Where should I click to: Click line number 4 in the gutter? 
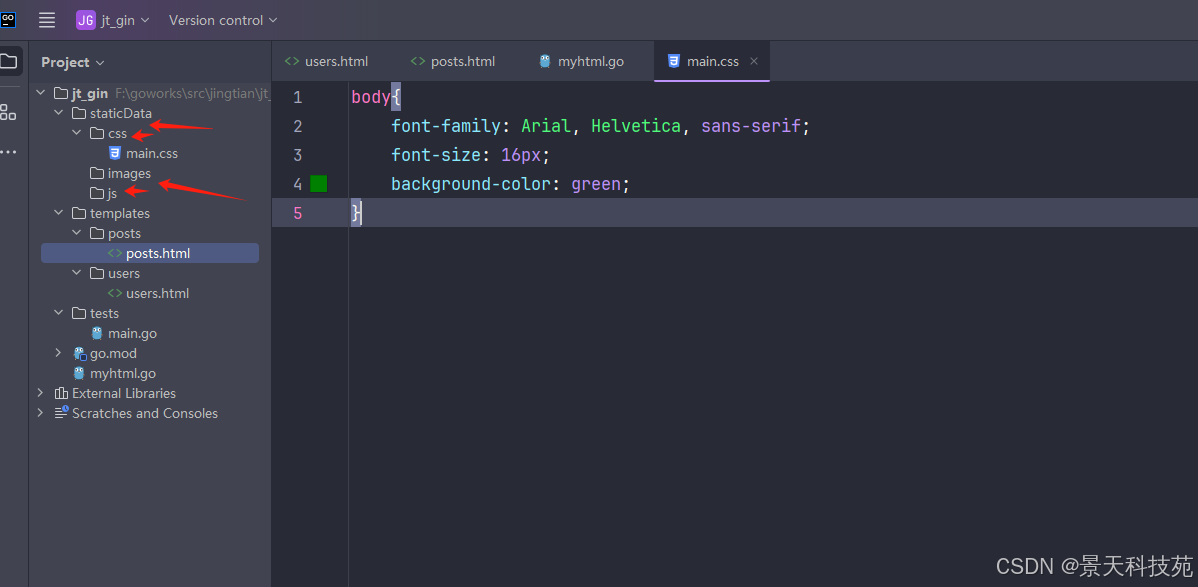[297, 184]
